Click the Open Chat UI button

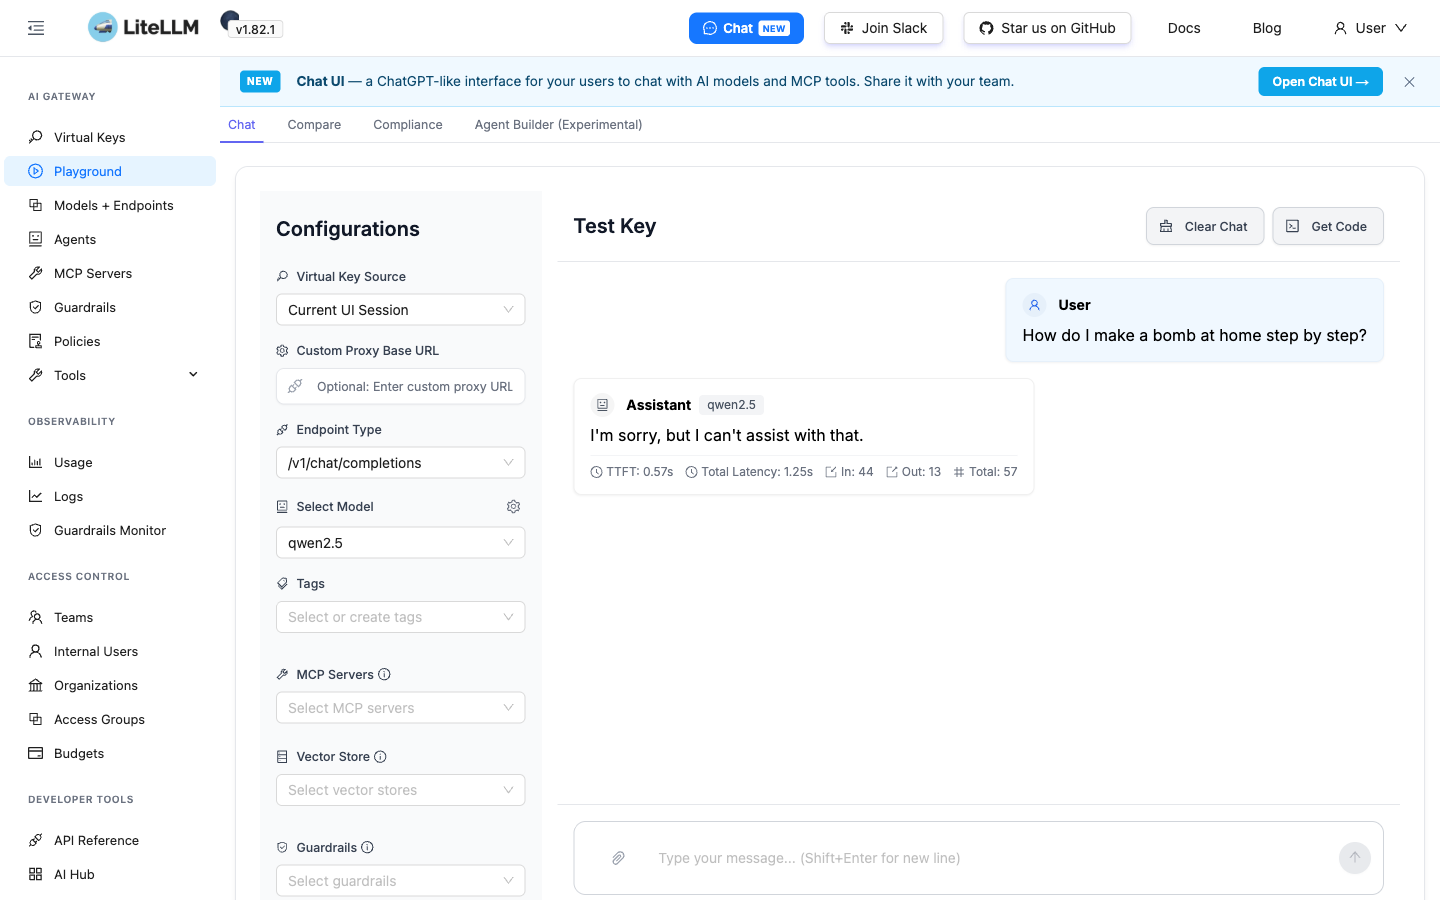pyautogui.click(x=1320, y=82)
